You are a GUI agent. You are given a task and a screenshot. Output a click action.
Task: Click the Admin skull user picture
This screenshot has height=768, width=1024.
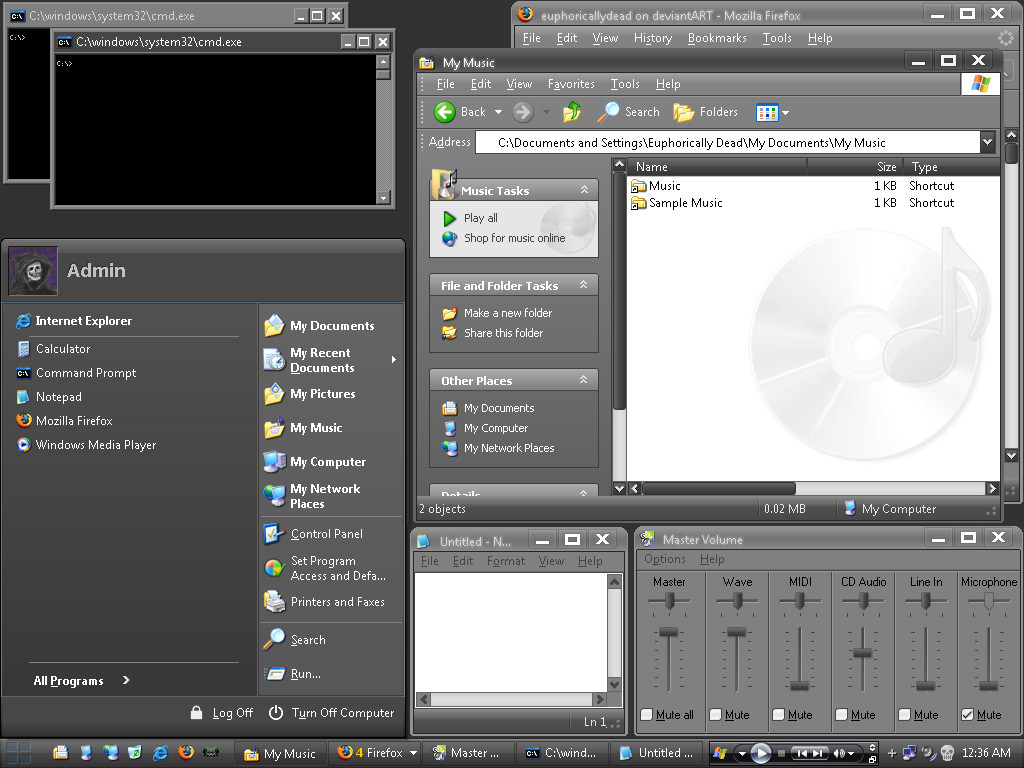coord(33,271)
